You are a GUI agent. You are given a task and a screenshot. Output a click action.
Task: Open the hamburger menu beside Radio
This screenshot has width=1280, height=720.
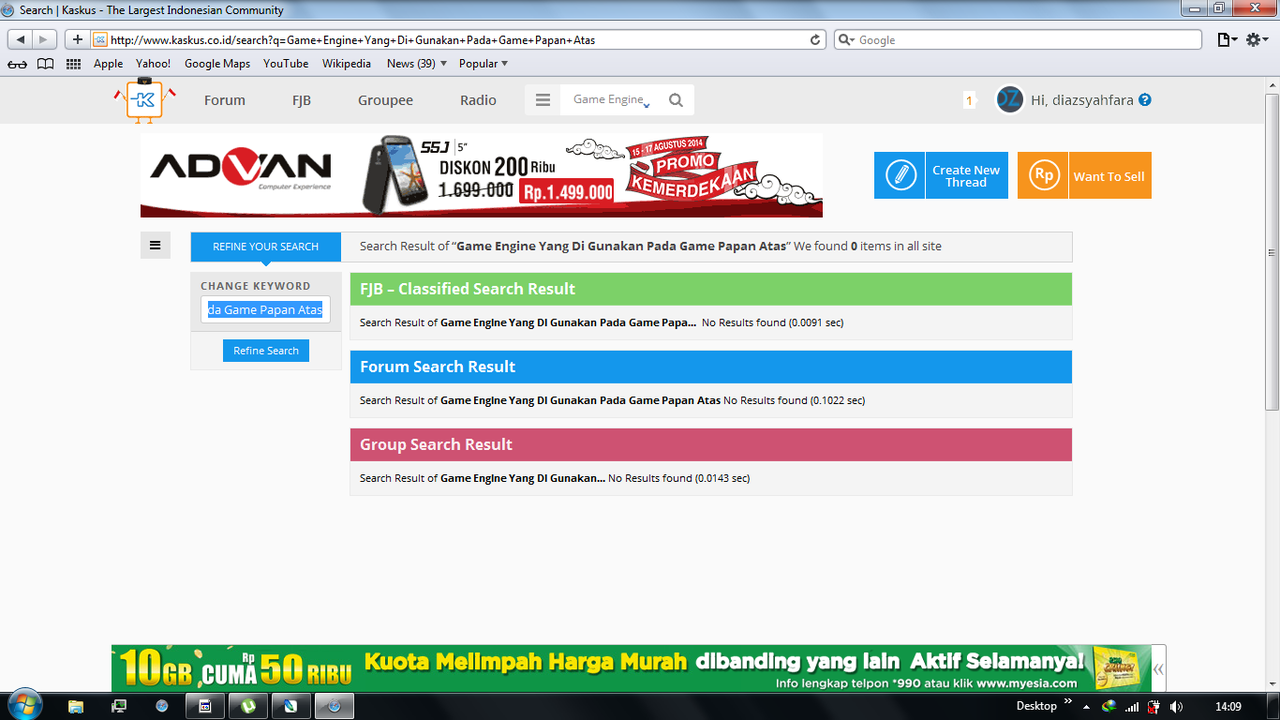point(543,100)
